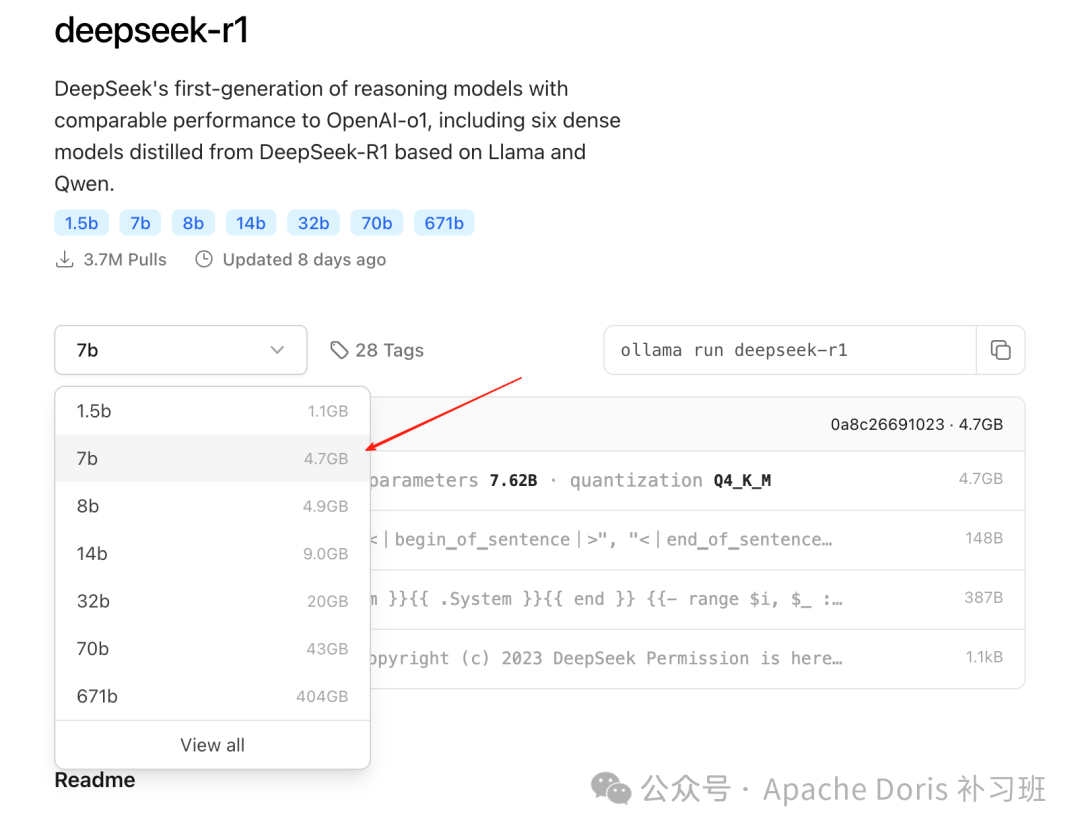The width and height of the screenshot is (1080, 832).
Task: Click the clock icon beside Updated
Action: coord(204,260)
